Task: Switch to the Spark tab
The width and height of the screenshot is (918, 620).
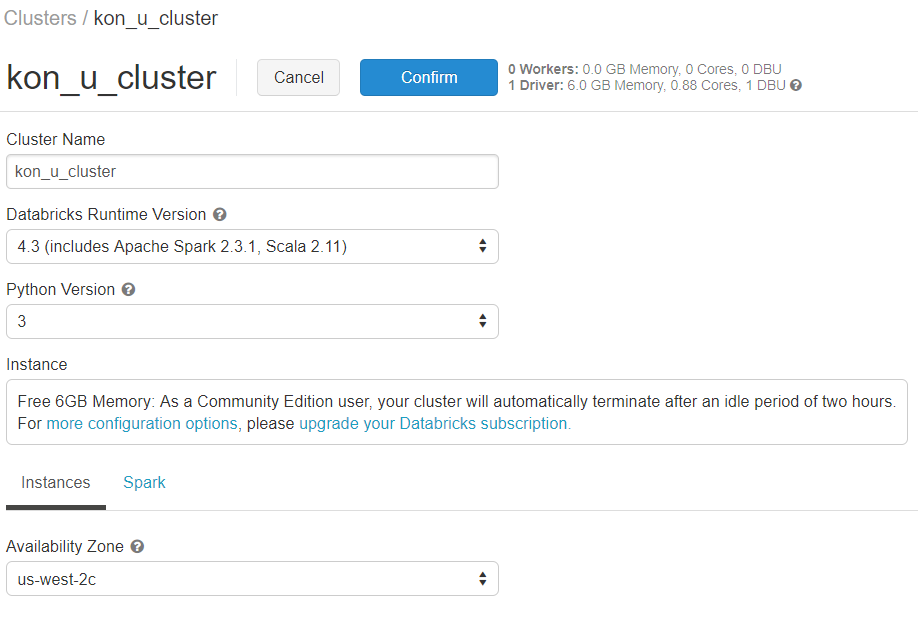Action: 144,482
